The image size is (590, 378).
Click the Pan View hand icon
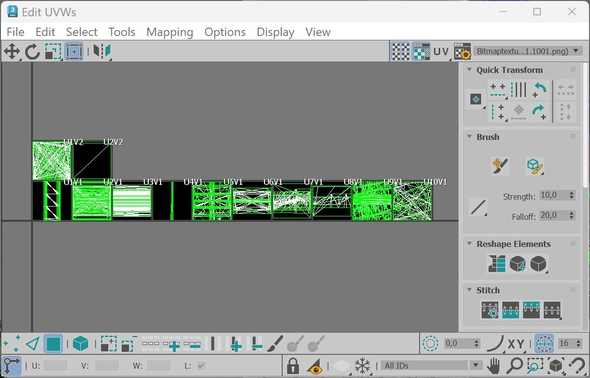(x=494, y=366)
